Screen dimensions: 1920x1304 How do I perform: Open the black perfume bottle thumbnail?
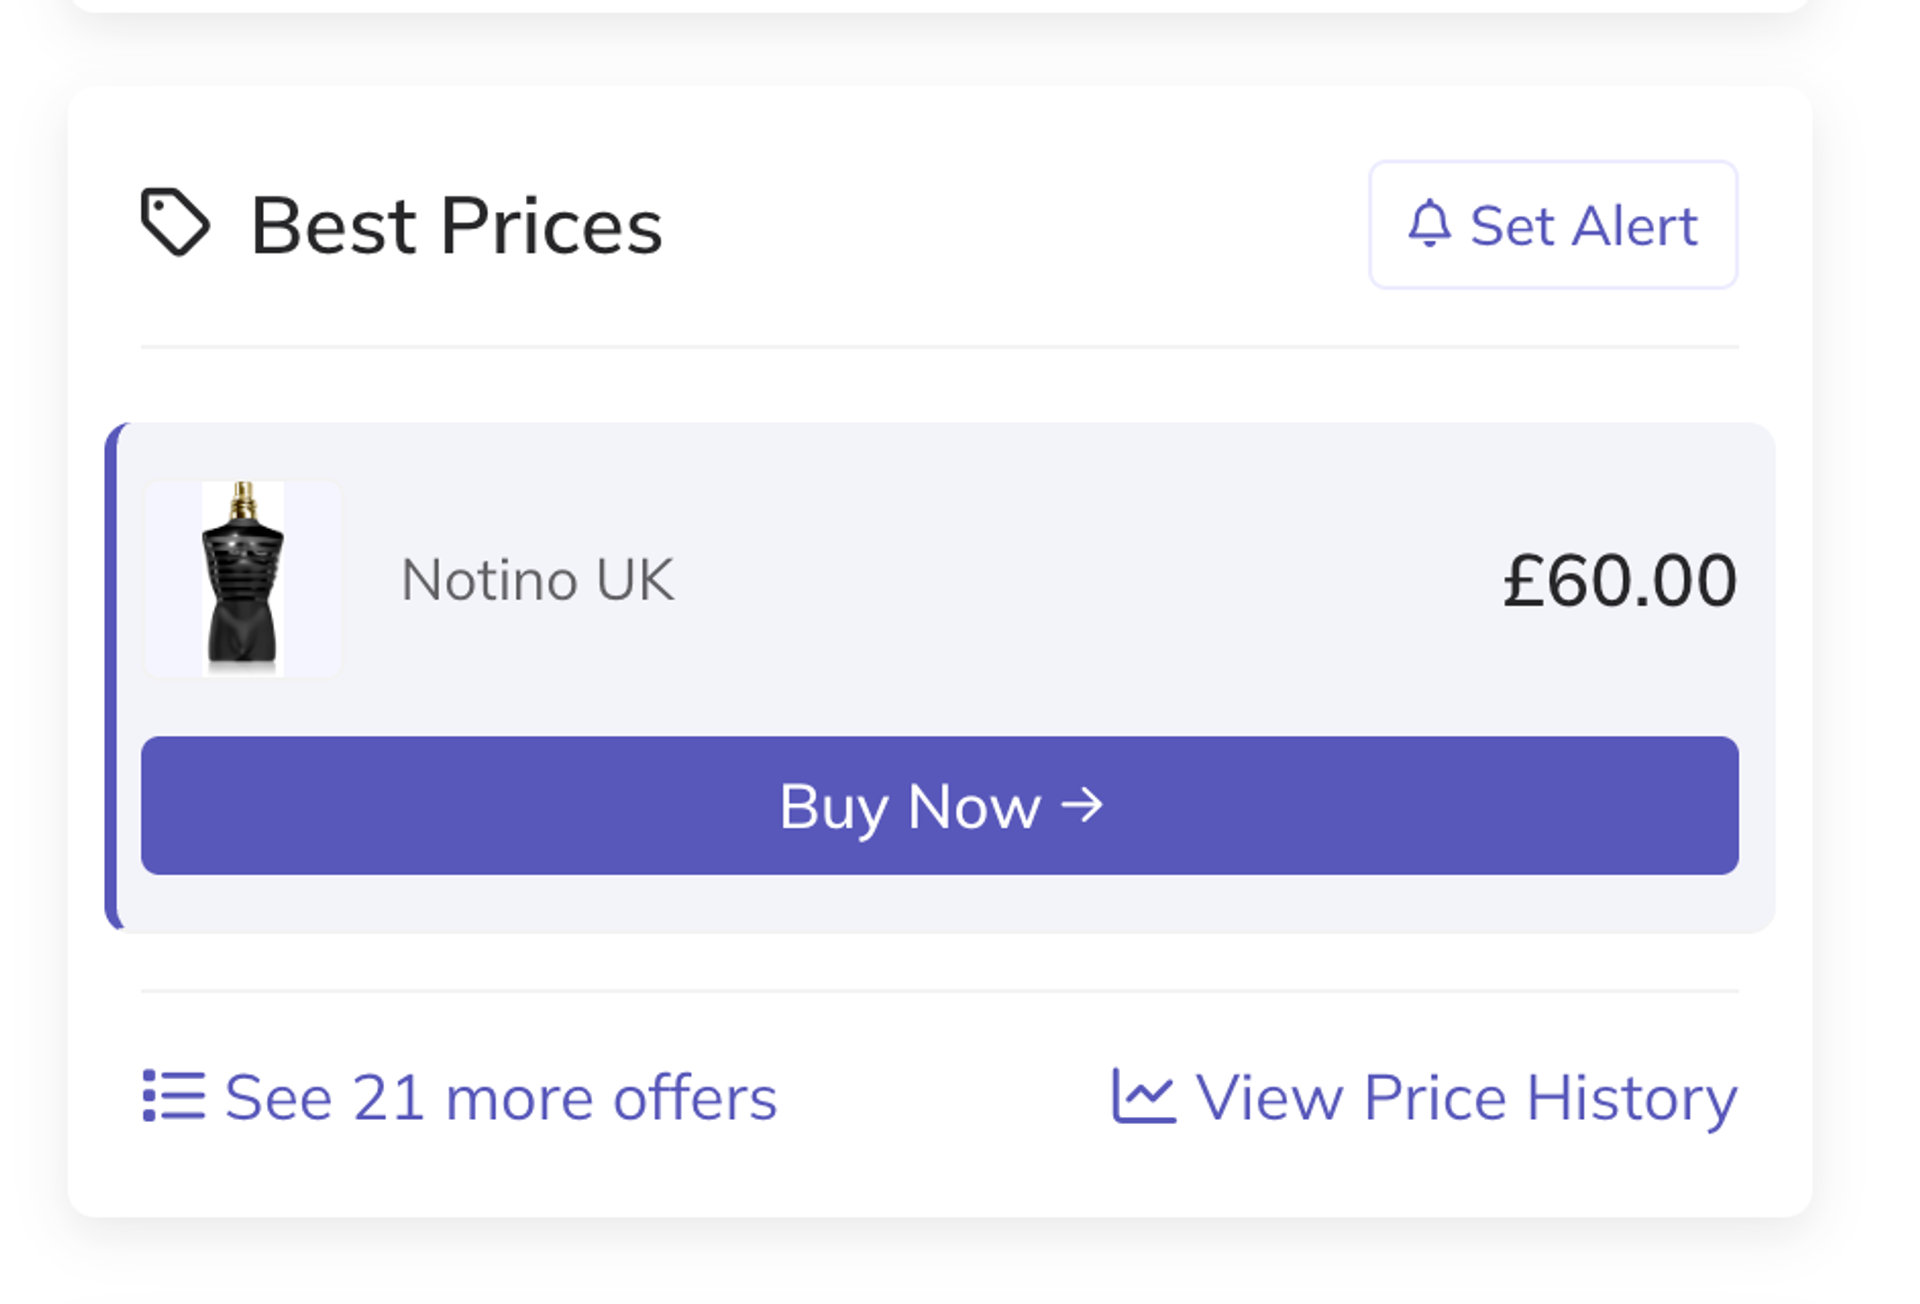coord(243,580)
